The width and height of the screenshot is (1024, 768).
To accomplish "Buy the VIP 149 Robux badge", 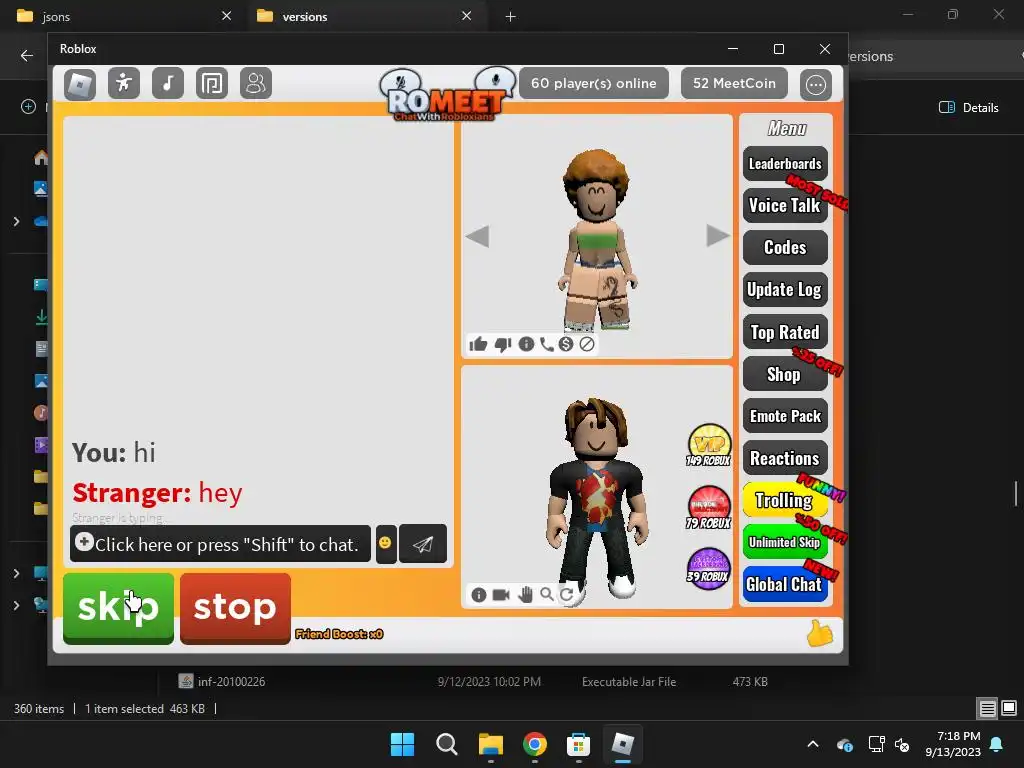I will point(709,445).
